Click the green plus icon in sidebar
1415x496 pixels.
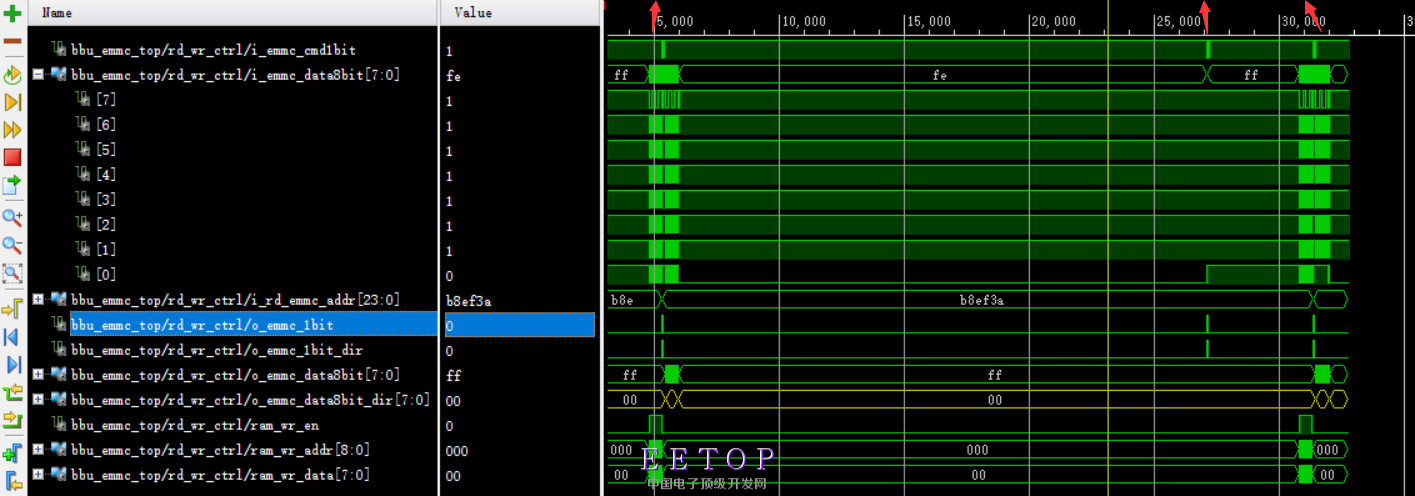12,14
